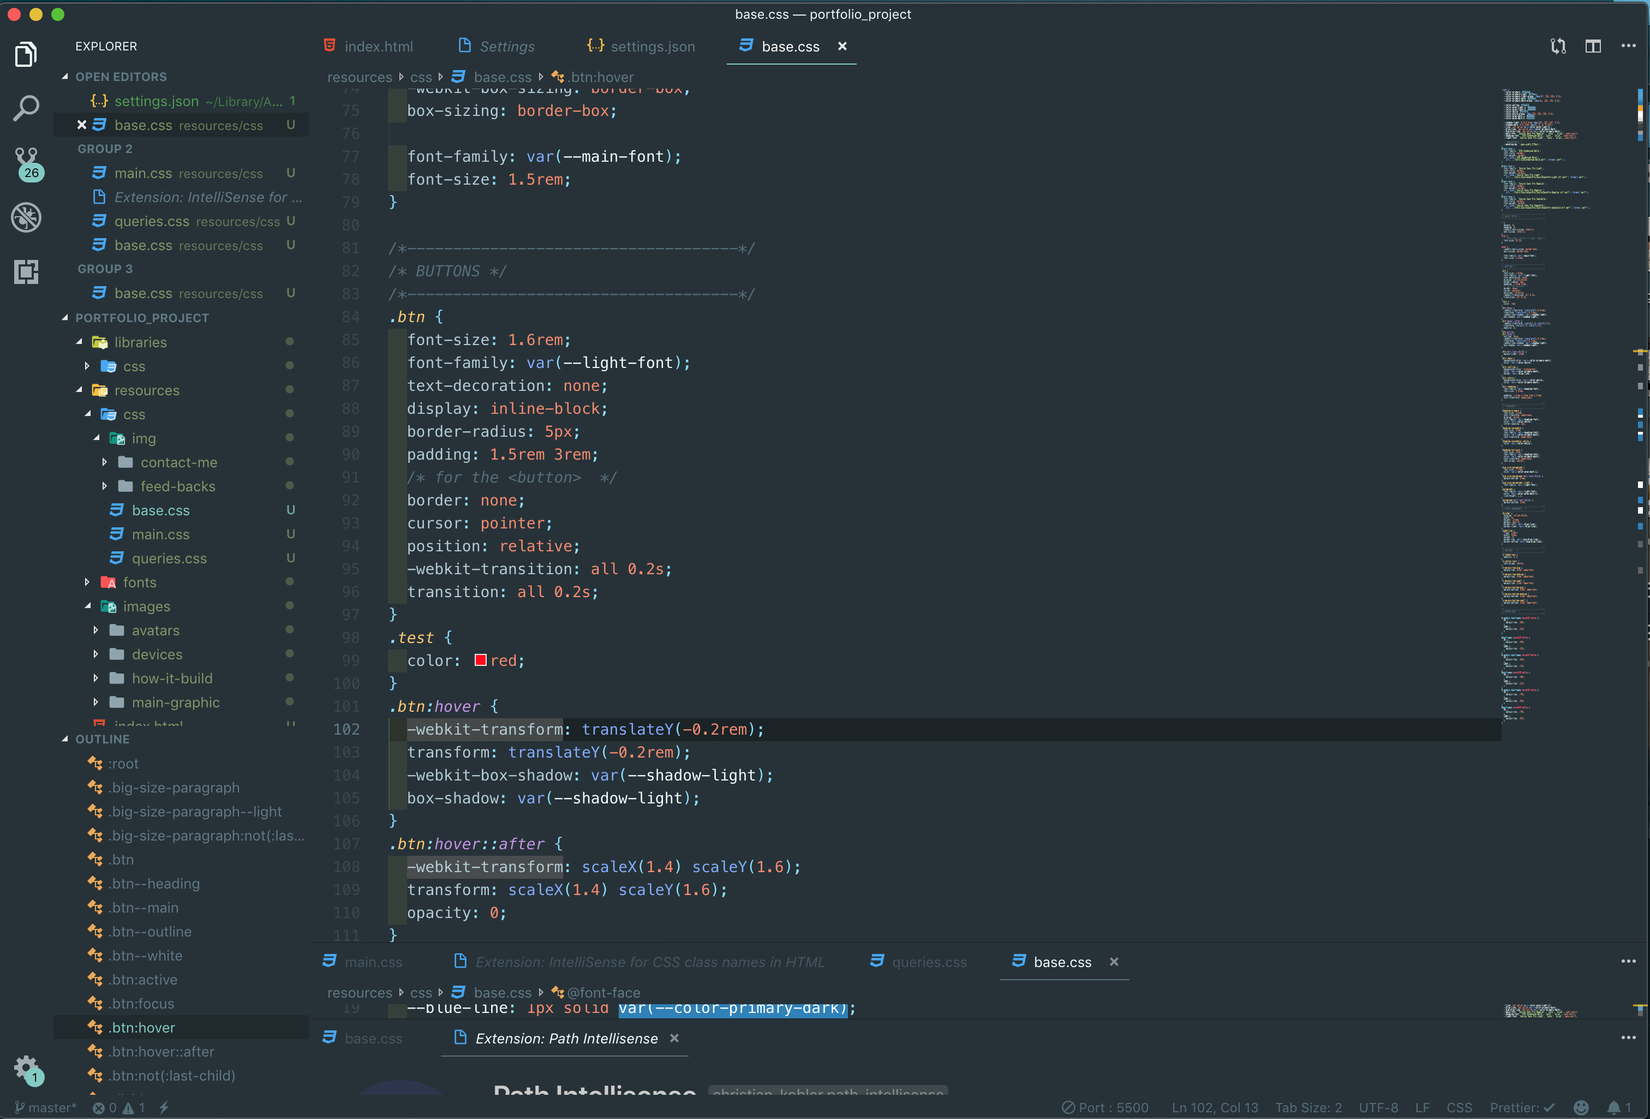Split the editor with the split icon

pos(1593,46)
